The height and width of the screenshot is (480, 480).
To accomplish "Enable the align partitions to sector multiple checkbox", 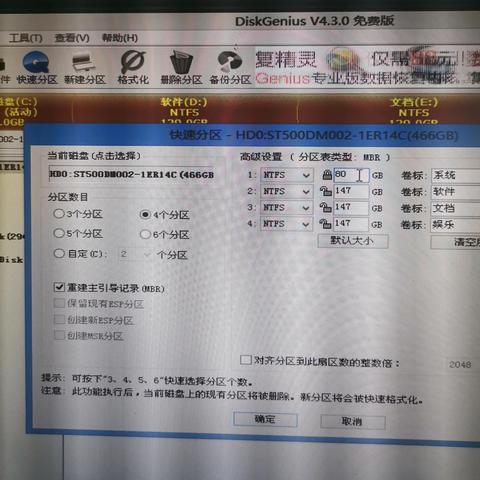I will [x=319, y=361].
